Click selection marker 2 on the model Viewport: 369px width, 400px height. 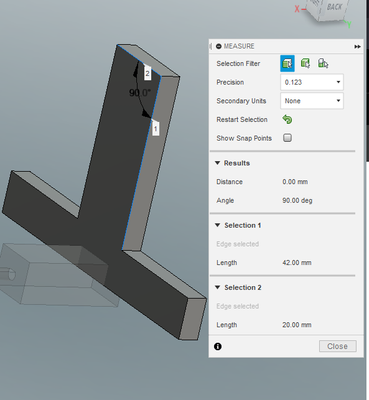click(147, 73)
